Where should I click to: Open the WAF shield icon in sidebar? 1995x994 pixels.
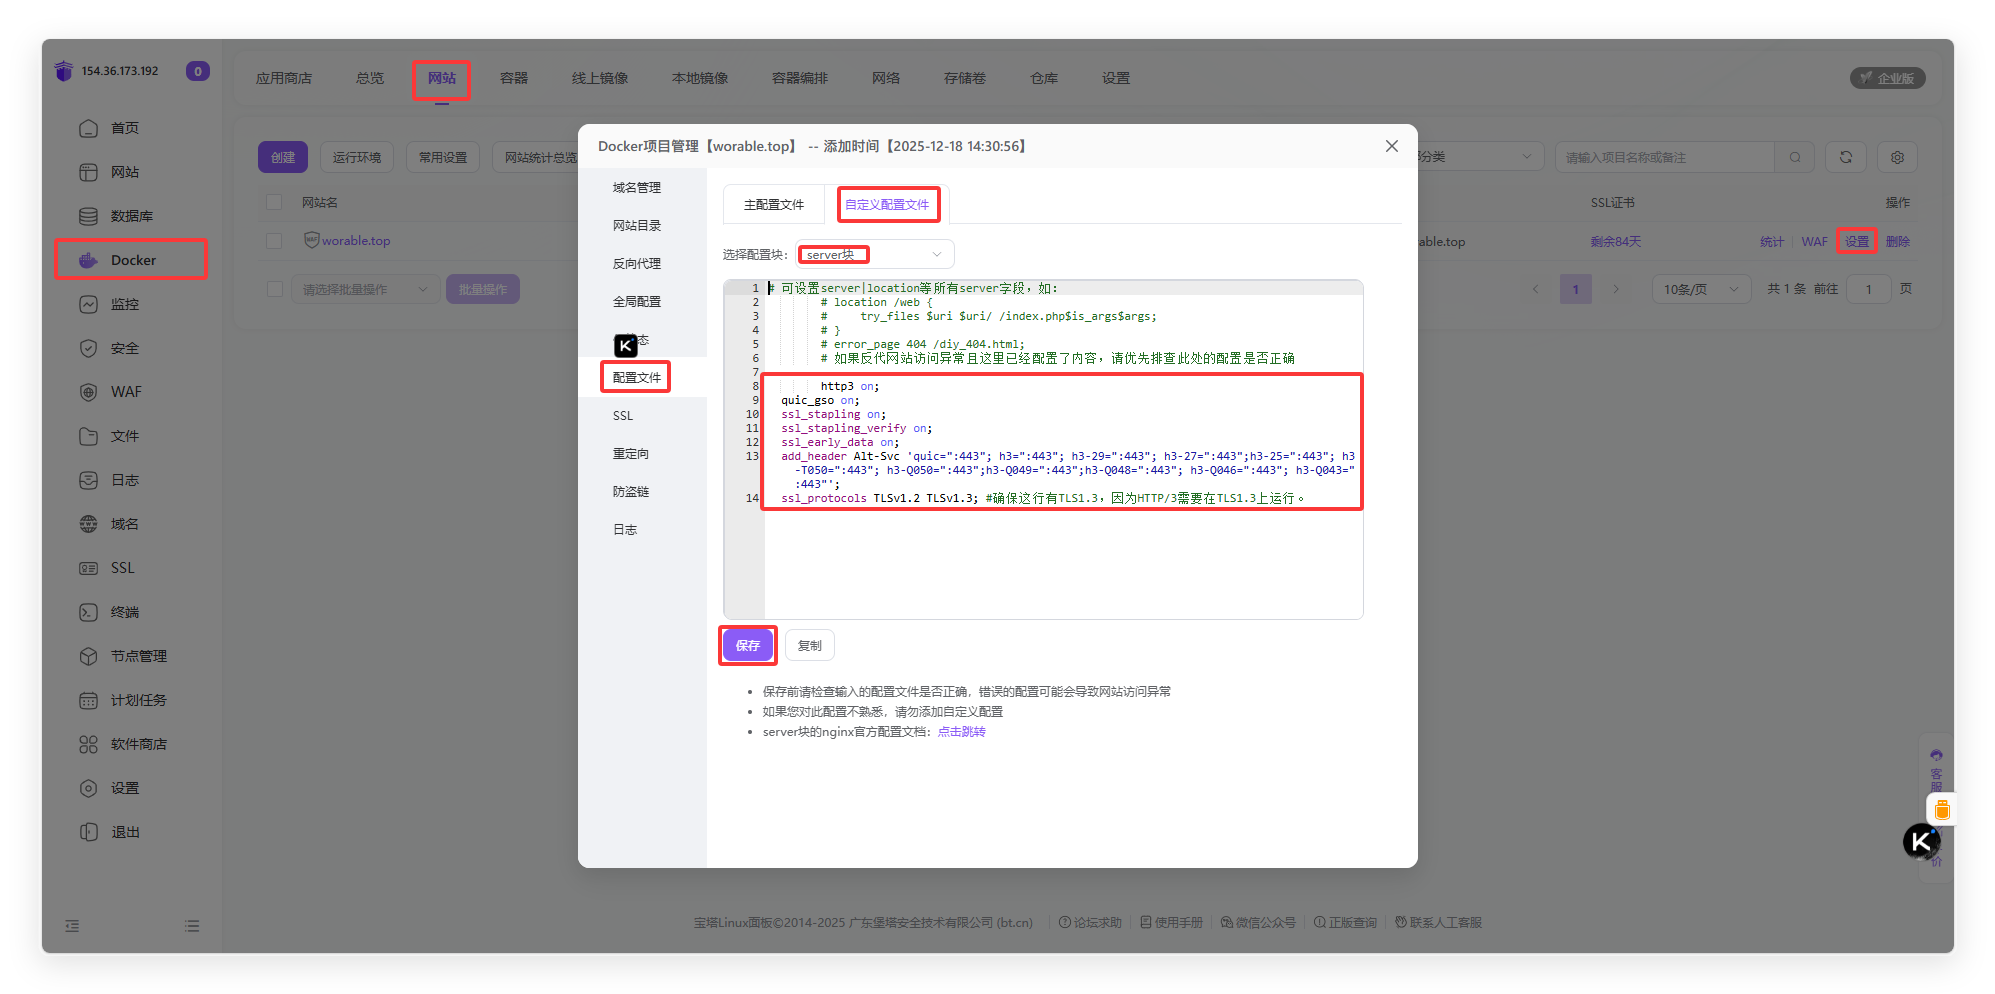(89, 392)
